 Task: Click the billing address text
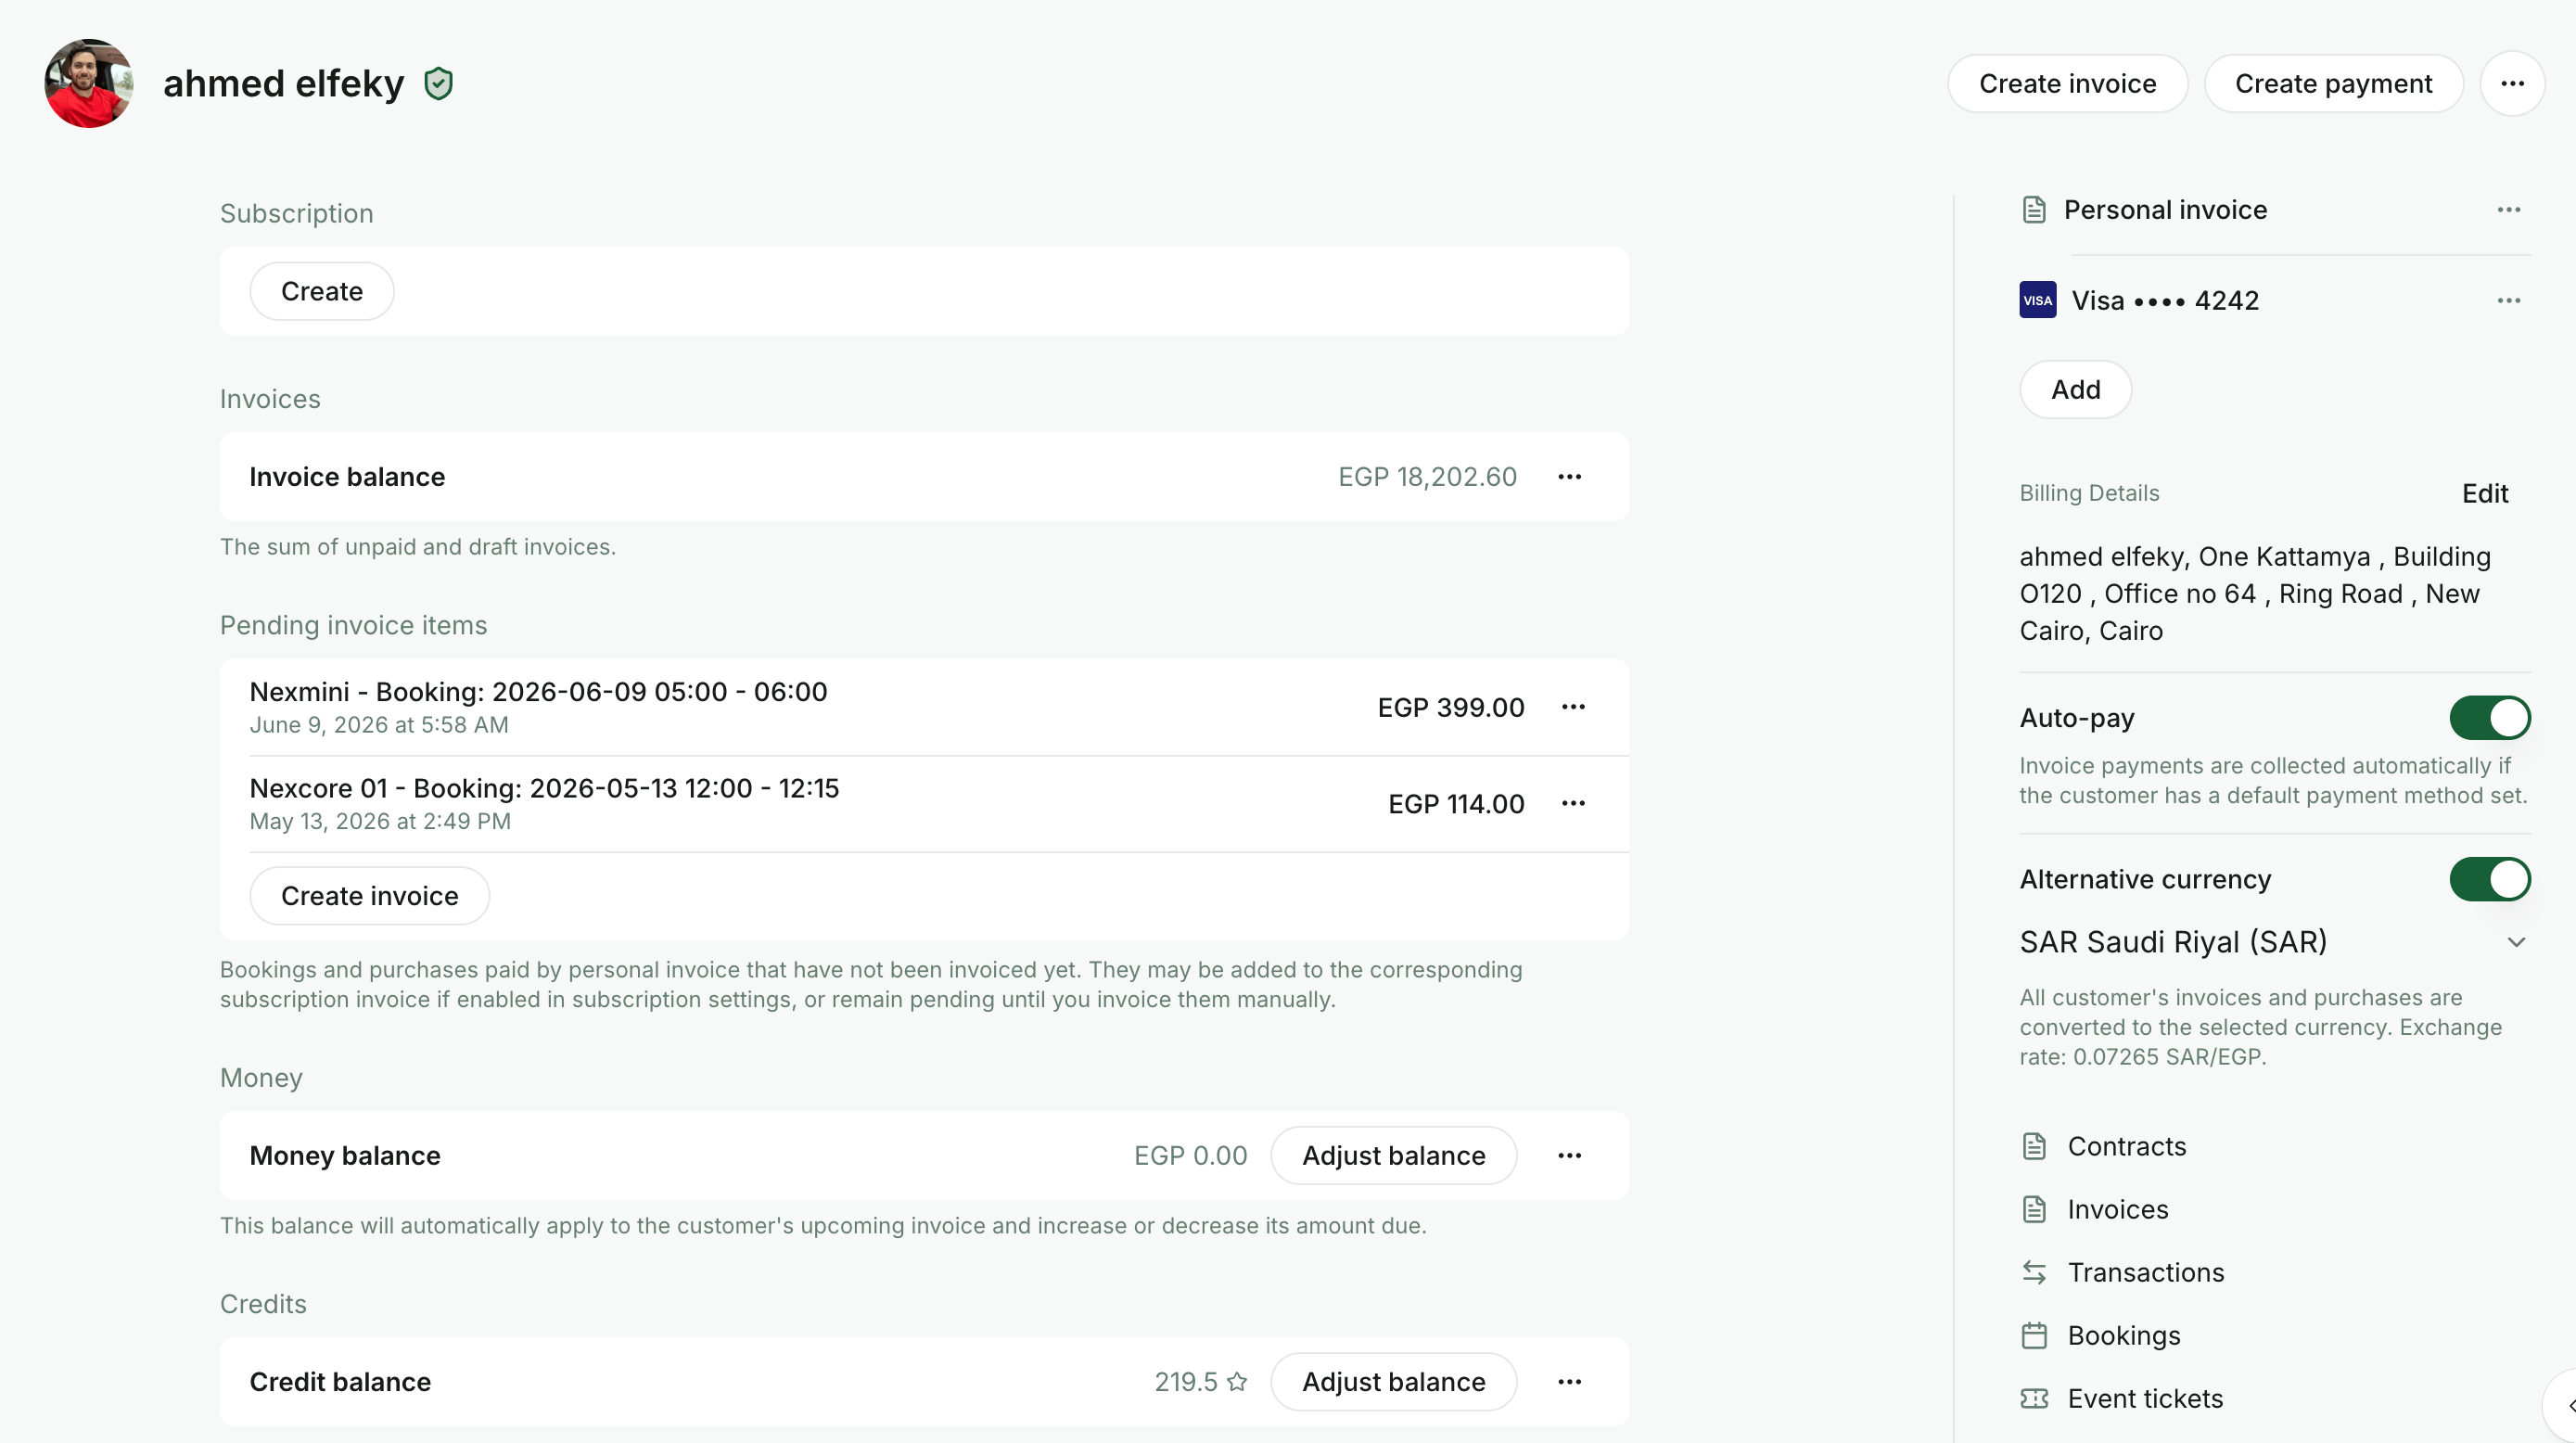(x=2255, y=594)
